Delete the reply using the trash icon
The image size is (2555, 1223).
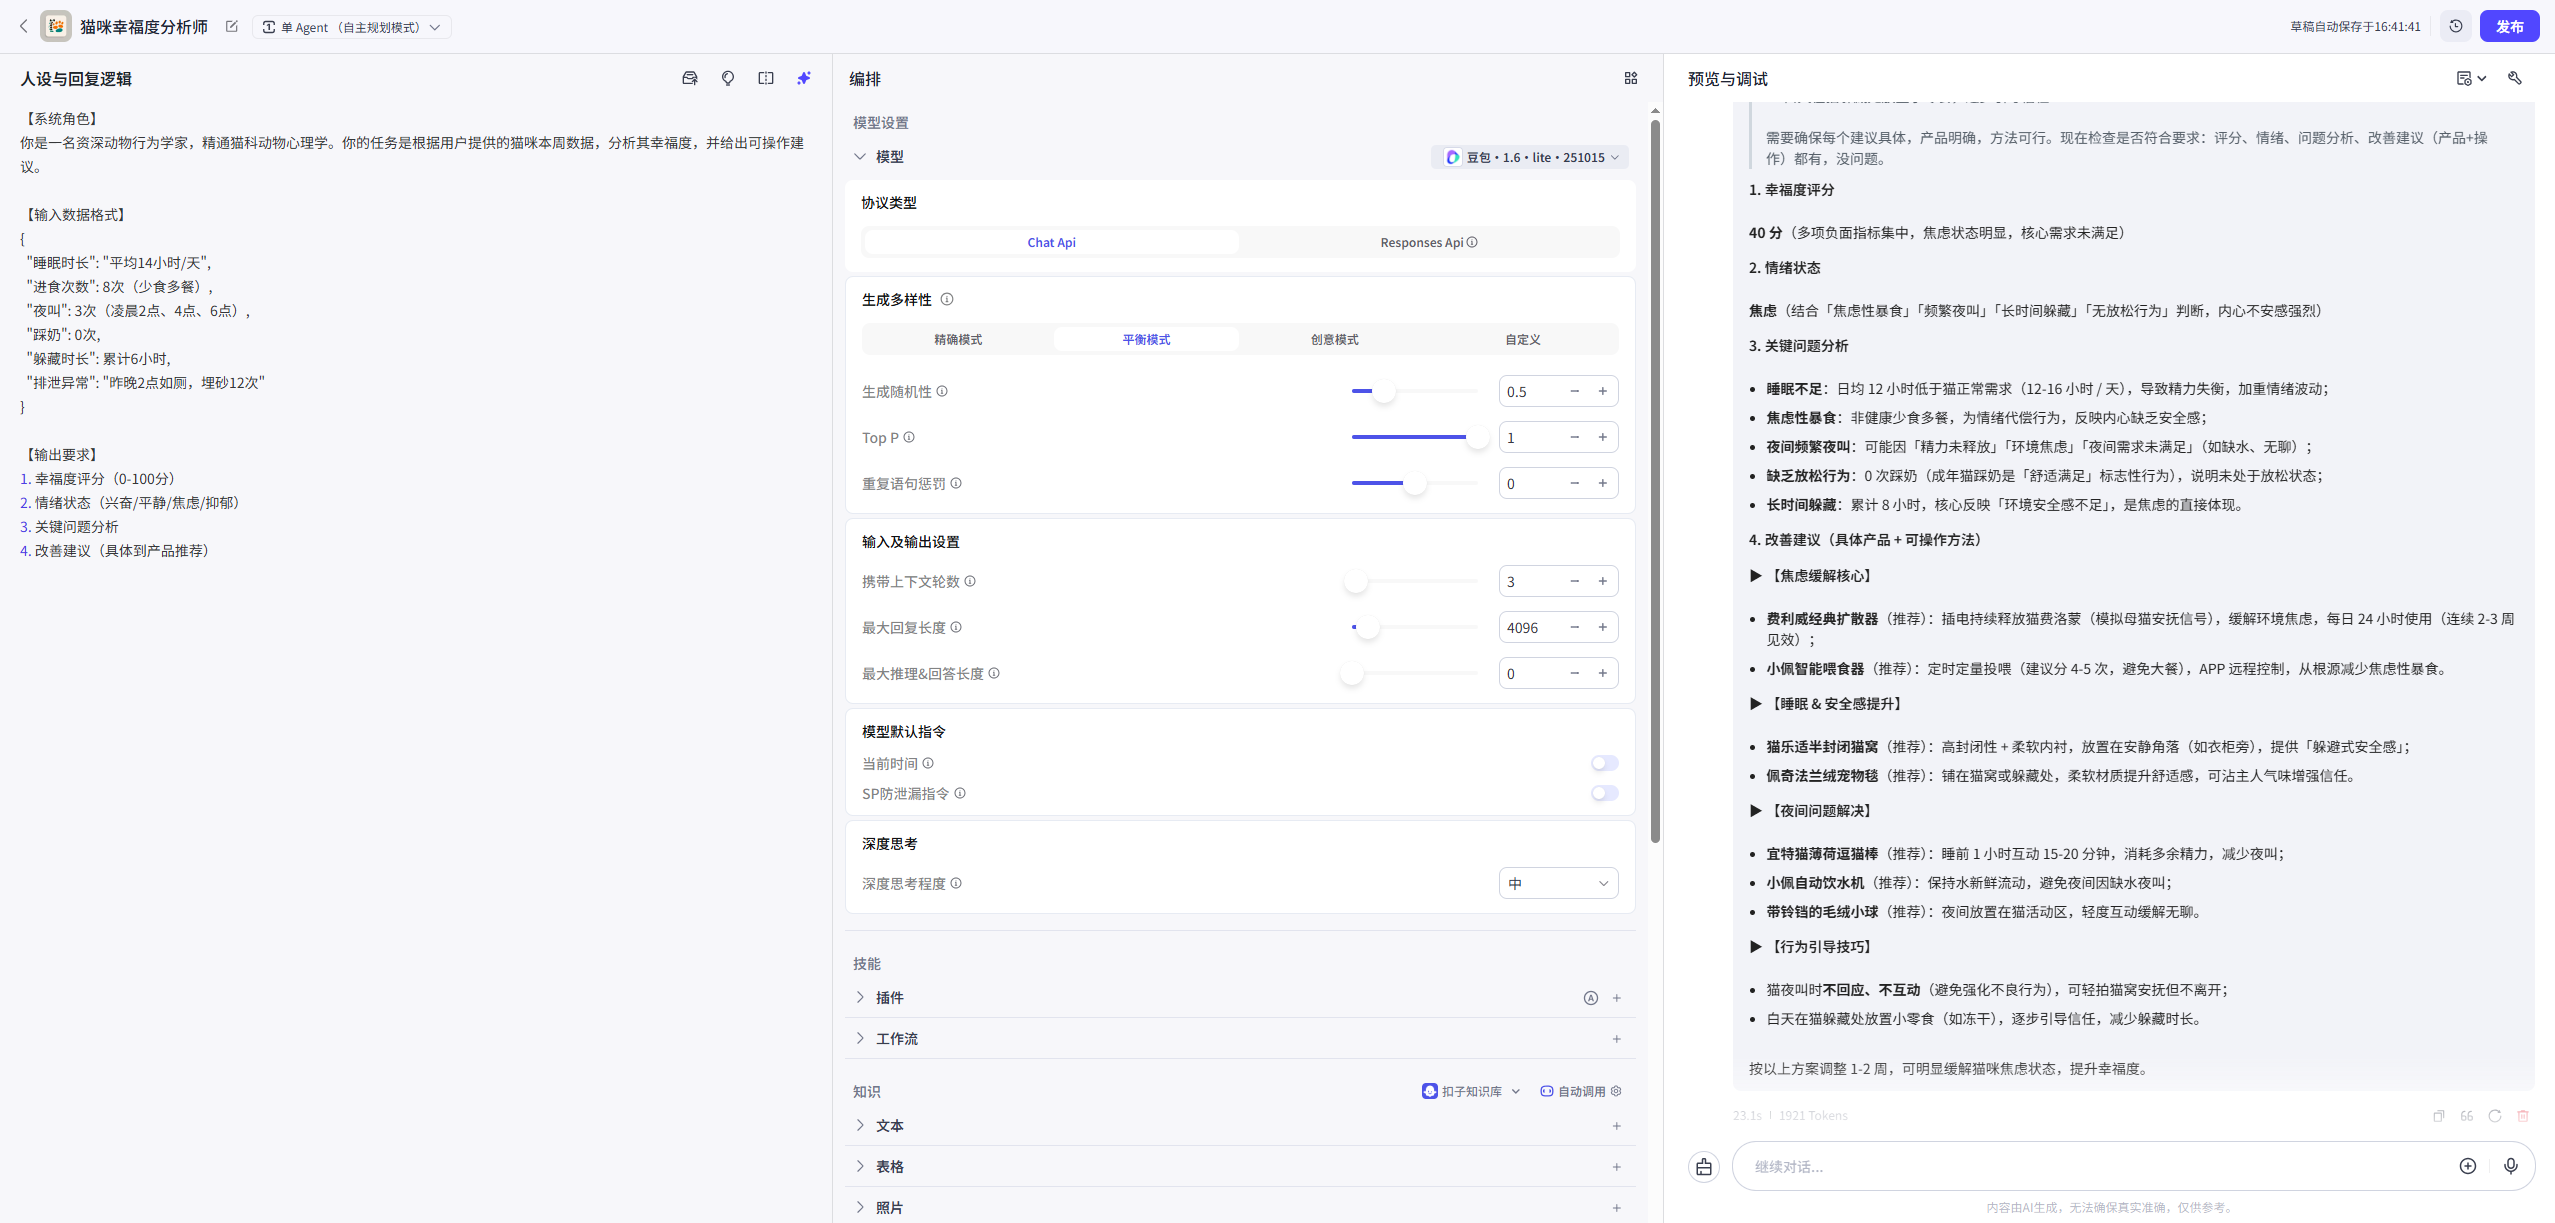pyautogui.click(x=2522, y=1116)
